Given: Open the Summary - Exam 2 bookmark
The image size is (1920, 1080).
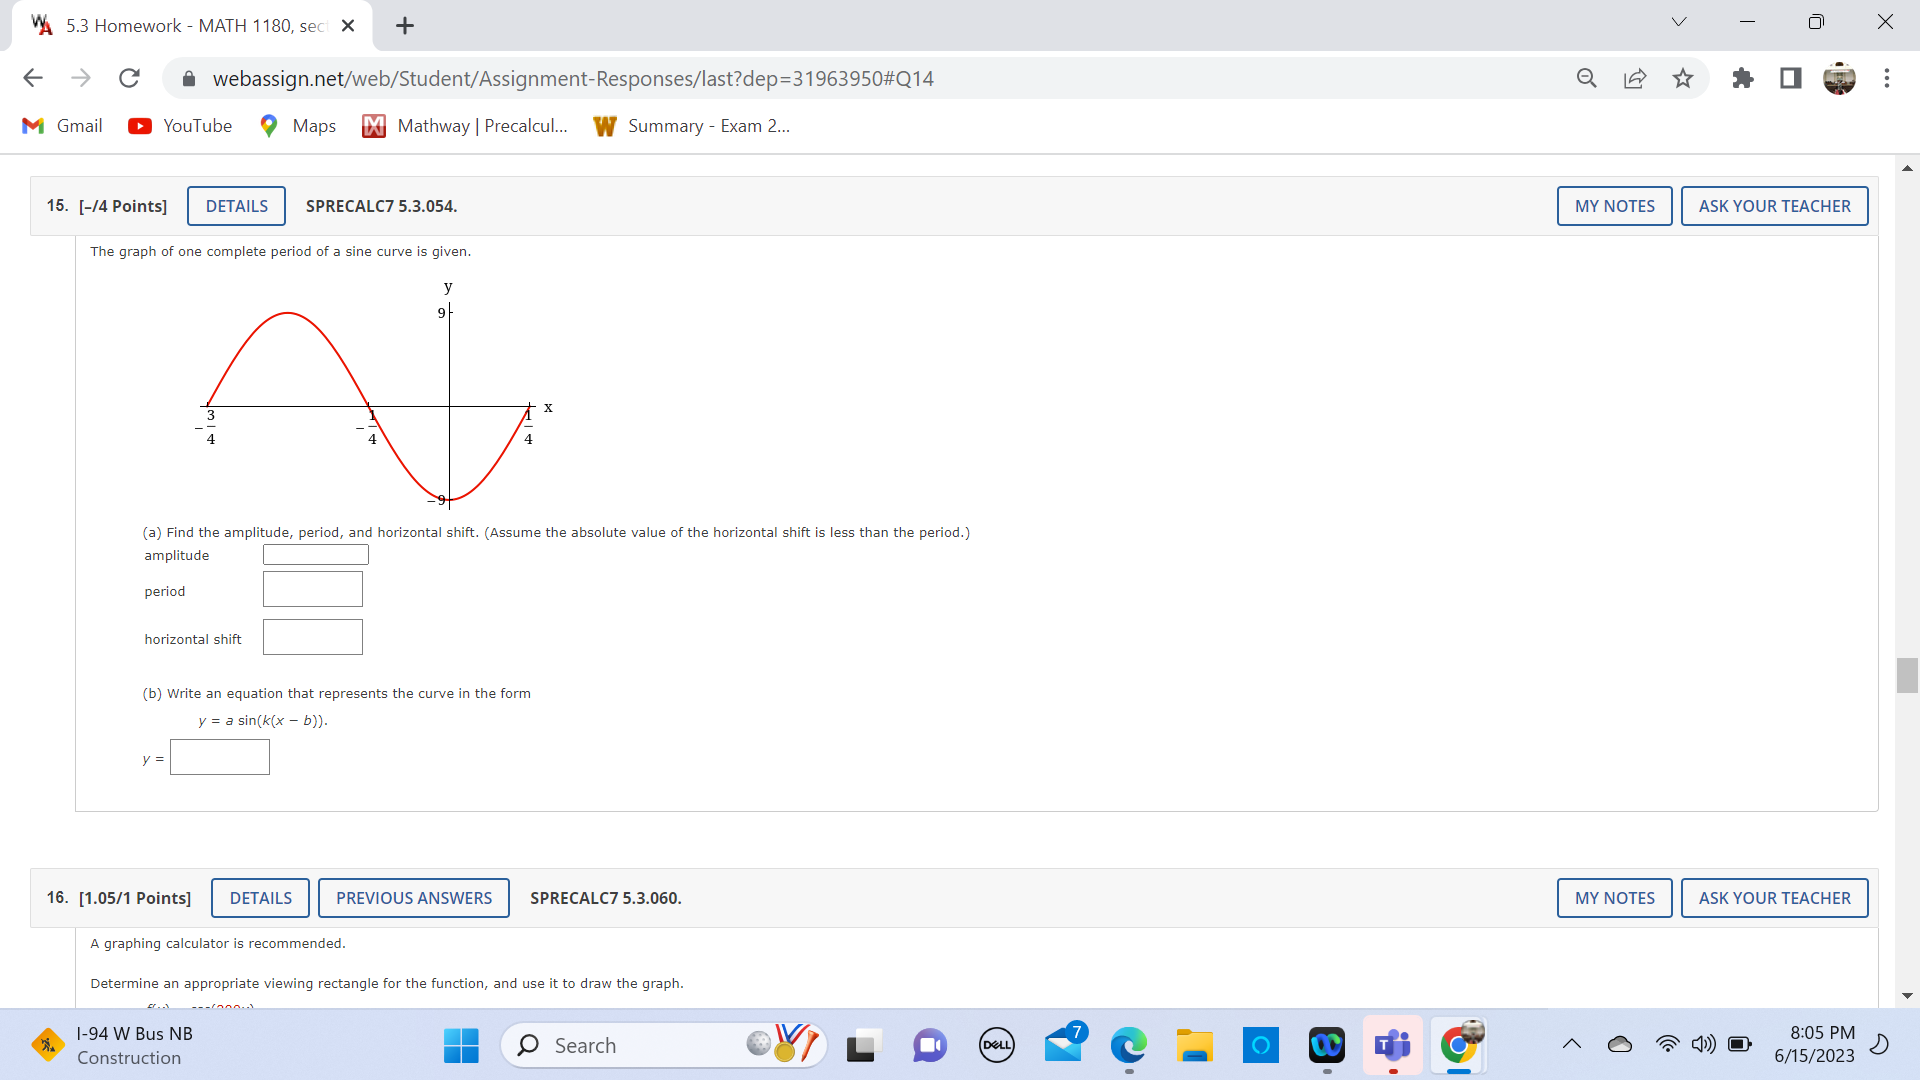Looking at the screenshot, I should [692, 125].
